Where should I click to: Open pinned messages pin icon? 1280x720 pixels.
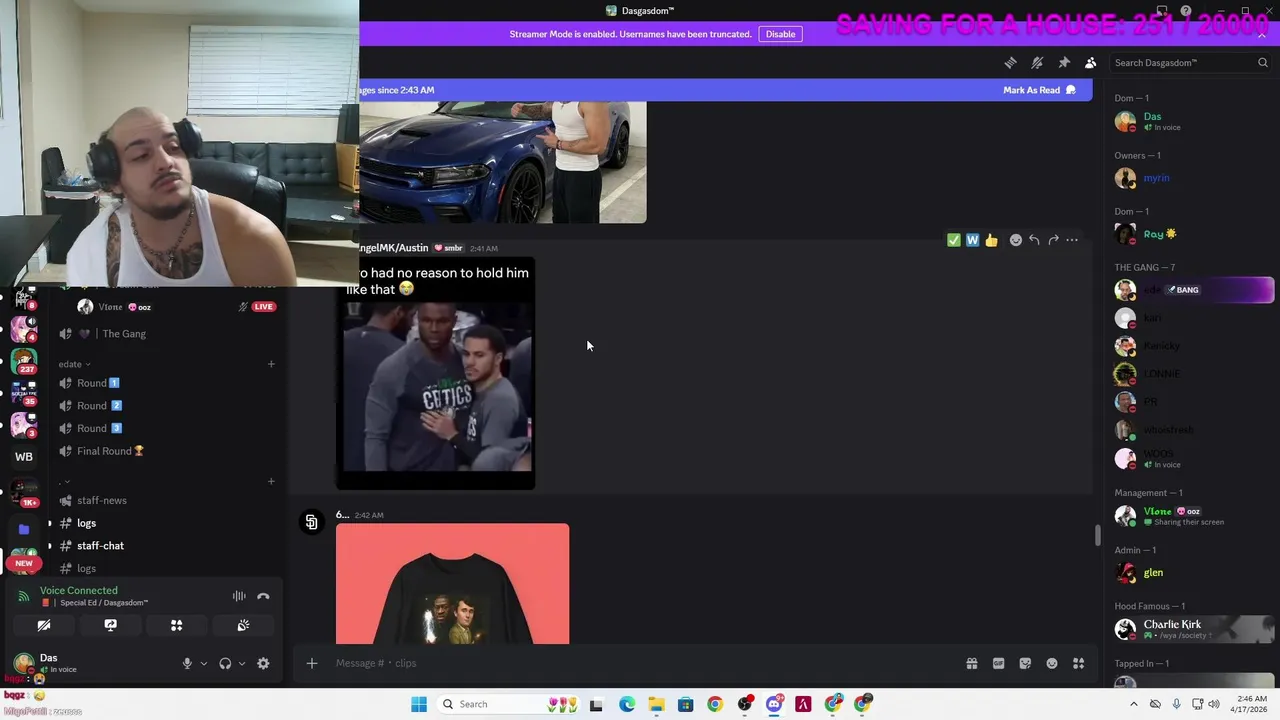pyautogui.click(x=1064, y=63)
